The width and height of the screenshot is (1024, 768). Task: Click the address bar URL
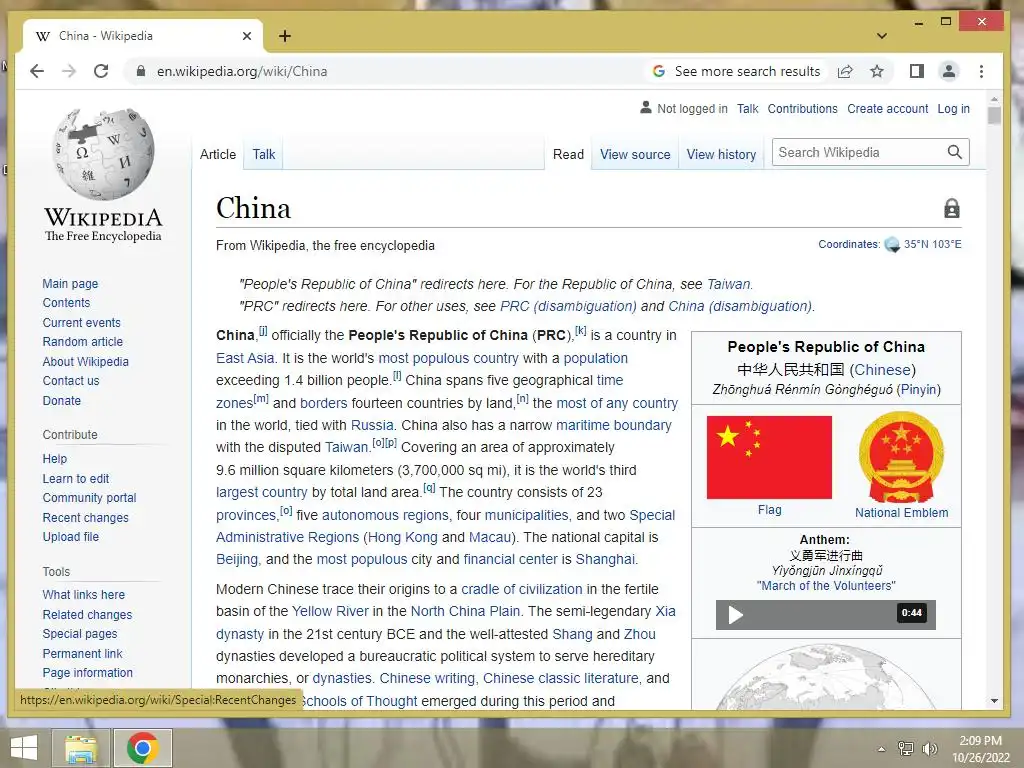tap(242, 71)
